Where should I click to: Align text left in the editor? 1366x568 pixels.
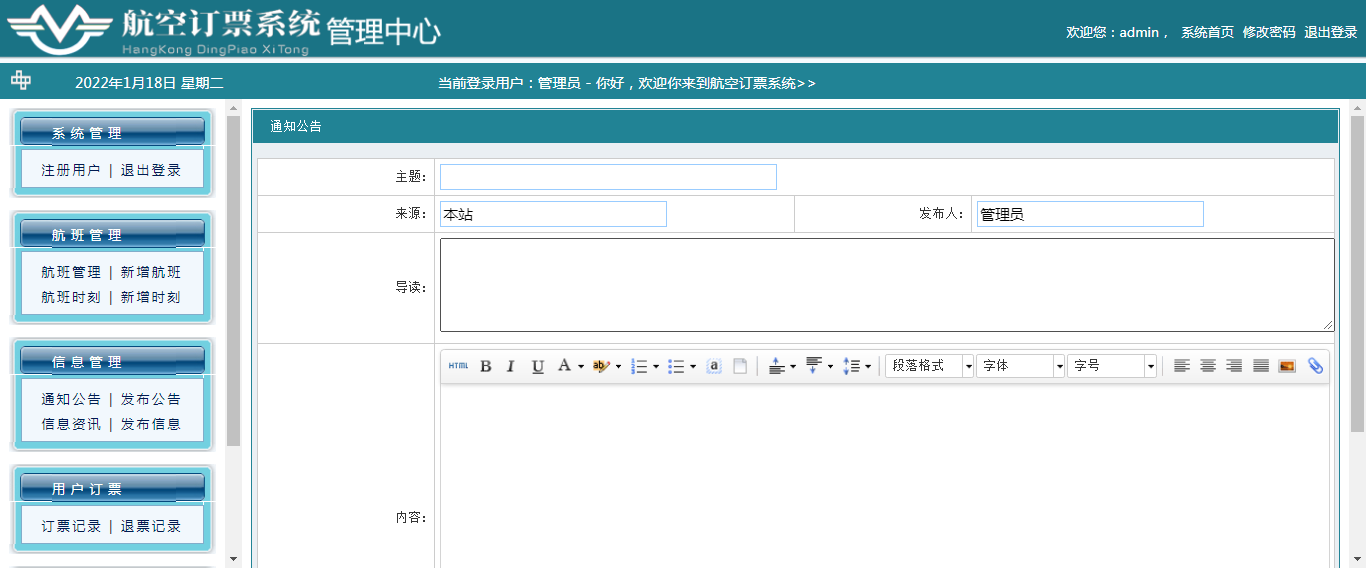pos(1182,366)
